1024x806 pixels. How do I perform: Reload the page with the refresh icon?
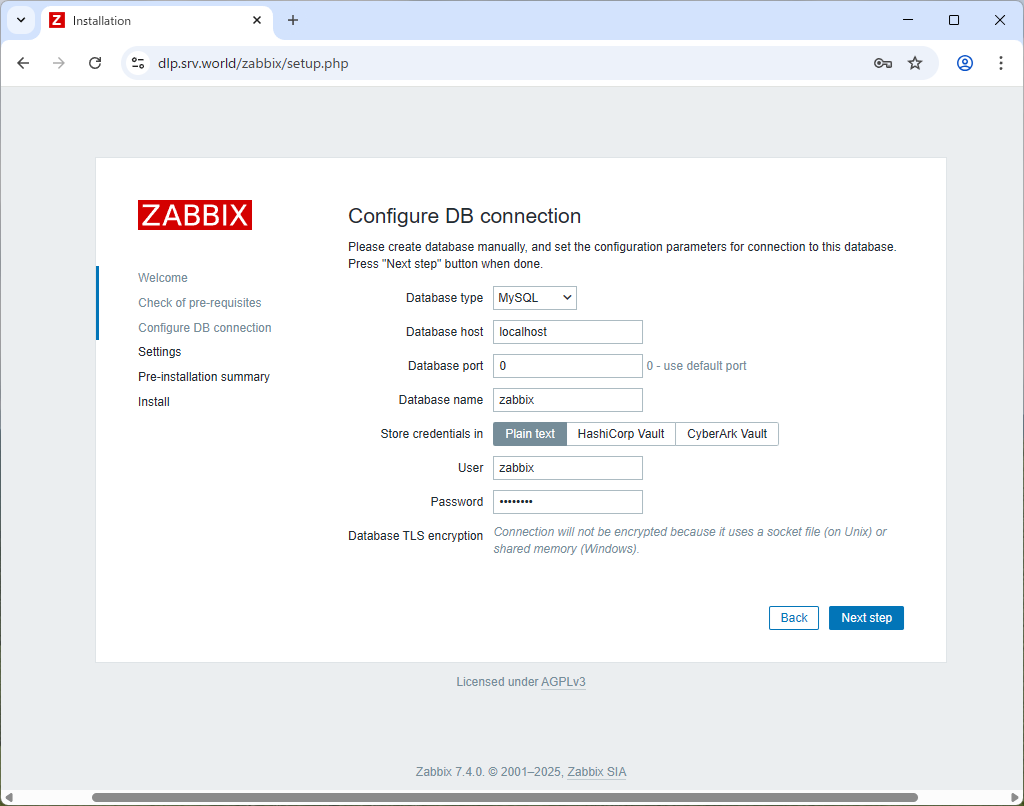click(95, 63)
